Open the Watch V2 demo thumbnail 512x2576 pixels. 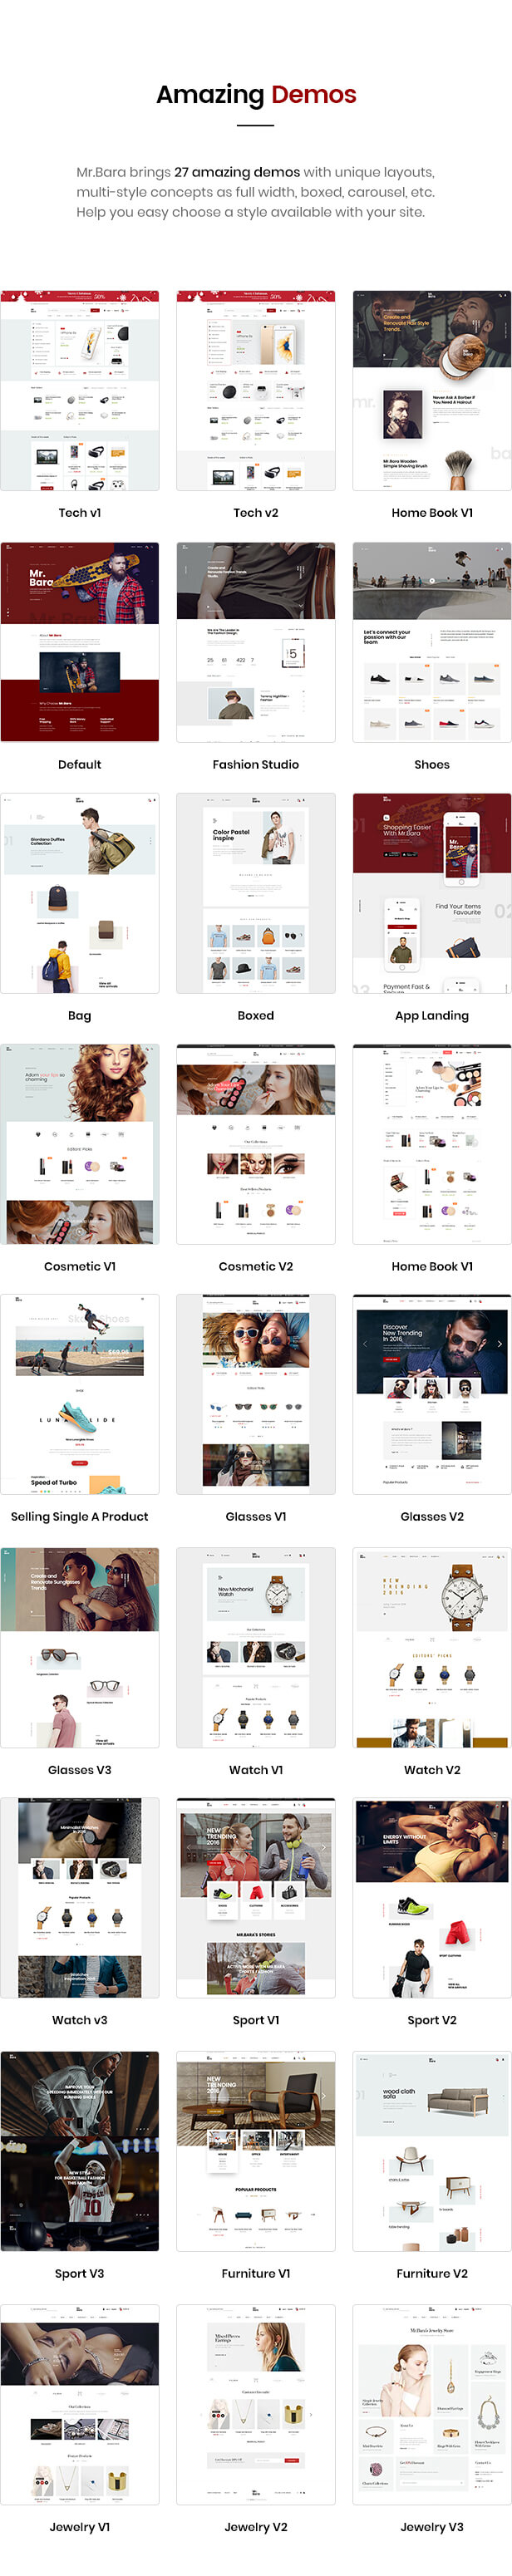[x=432, y=1647]
